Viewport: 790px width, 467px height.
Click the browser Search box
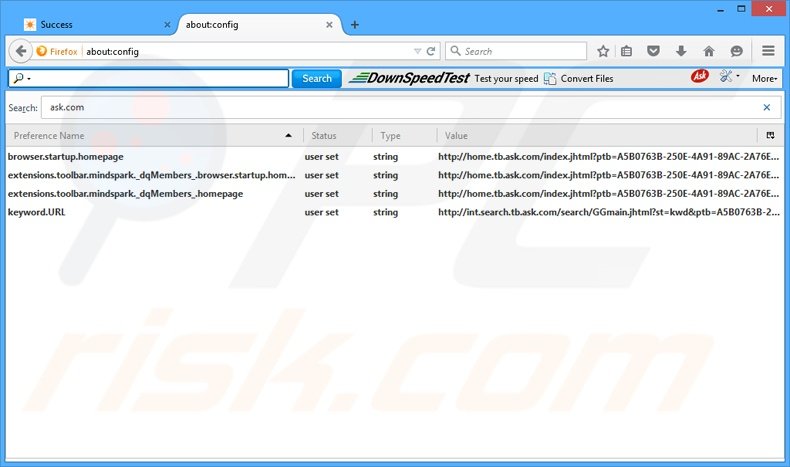click(x=516, y=51)
